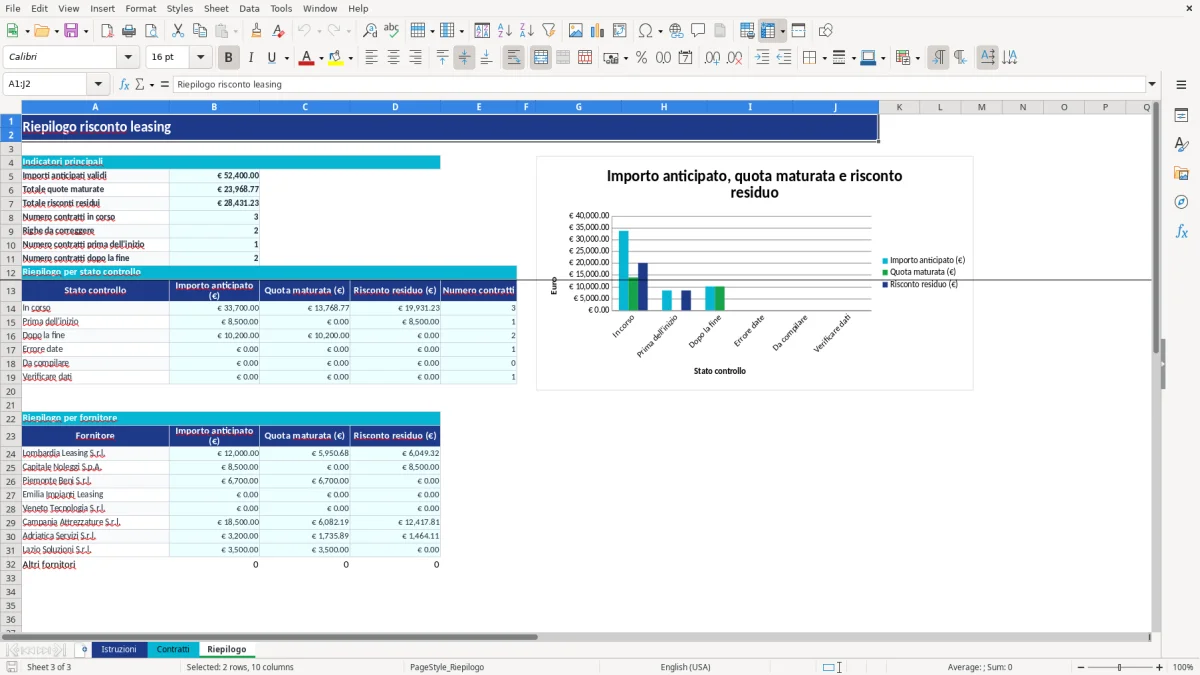This screenshot has width=1200, height=675.
Task: Sort ascending button
Action: click(505, 31)
